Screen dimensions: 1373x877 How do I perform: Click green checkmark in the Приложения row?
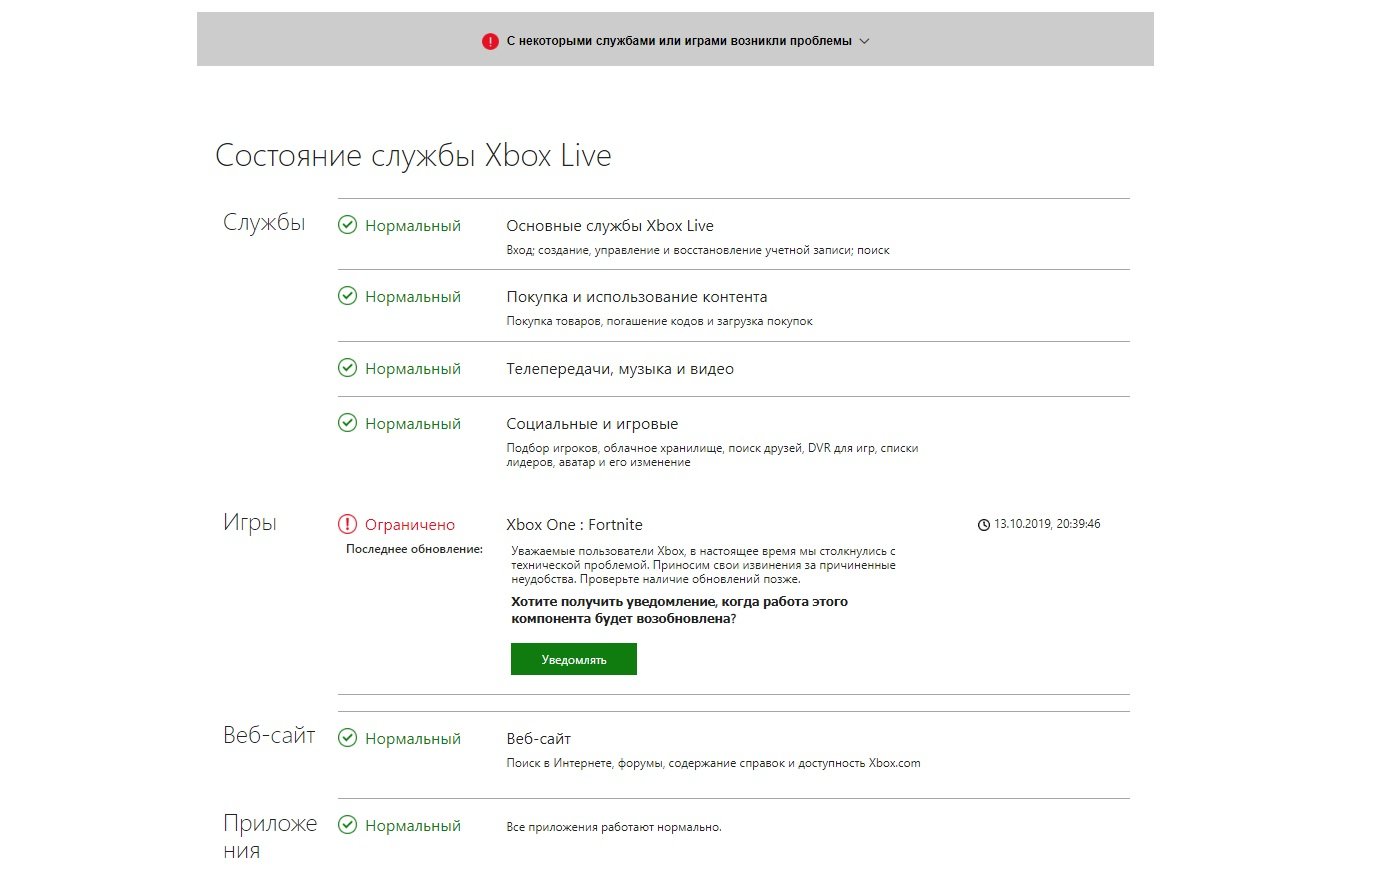(347, 825)
